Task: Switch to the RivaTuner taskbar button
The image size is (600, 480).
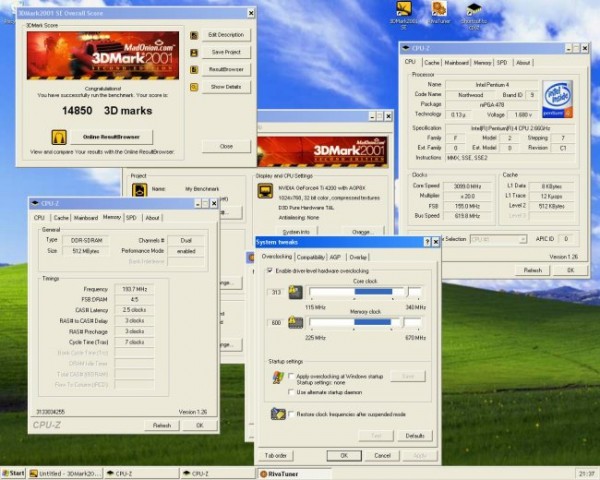Action: click(294, 473)
